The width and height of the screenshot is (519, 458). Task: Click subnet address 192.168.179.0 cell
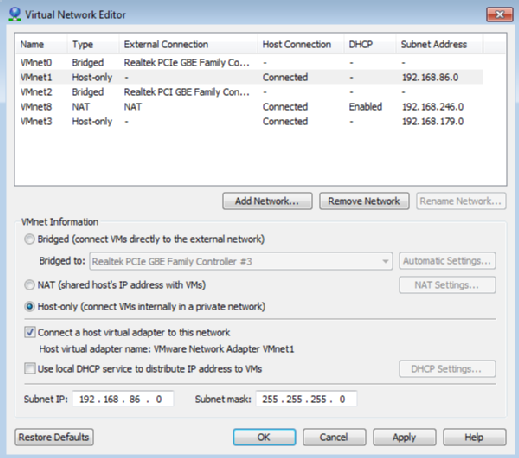[x=433, y=121]
